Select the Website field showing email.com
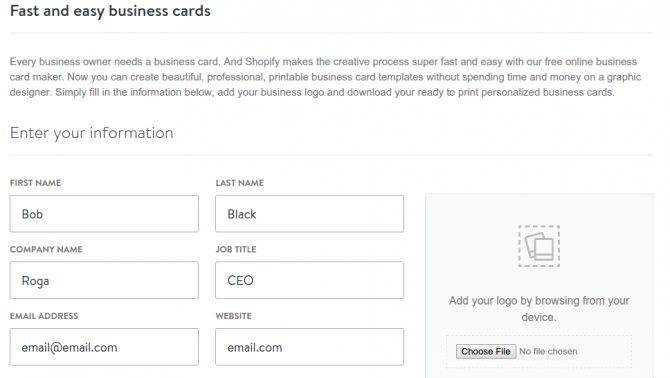 coord(309,347)
